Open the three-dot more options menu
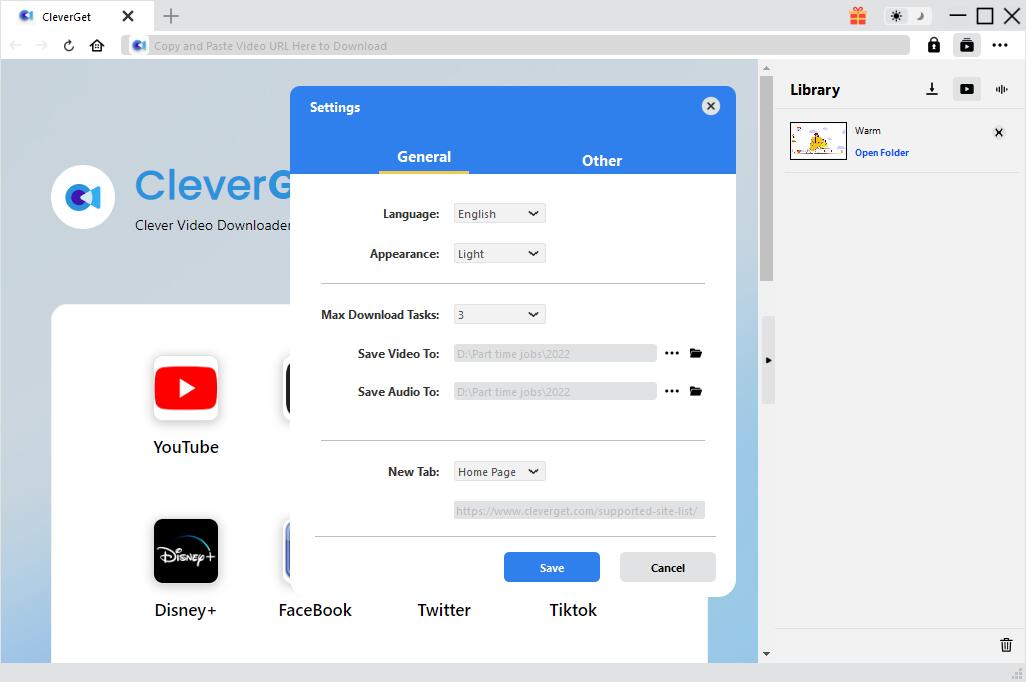This screenshot has width=1026, height=682. click(1000, 45)
